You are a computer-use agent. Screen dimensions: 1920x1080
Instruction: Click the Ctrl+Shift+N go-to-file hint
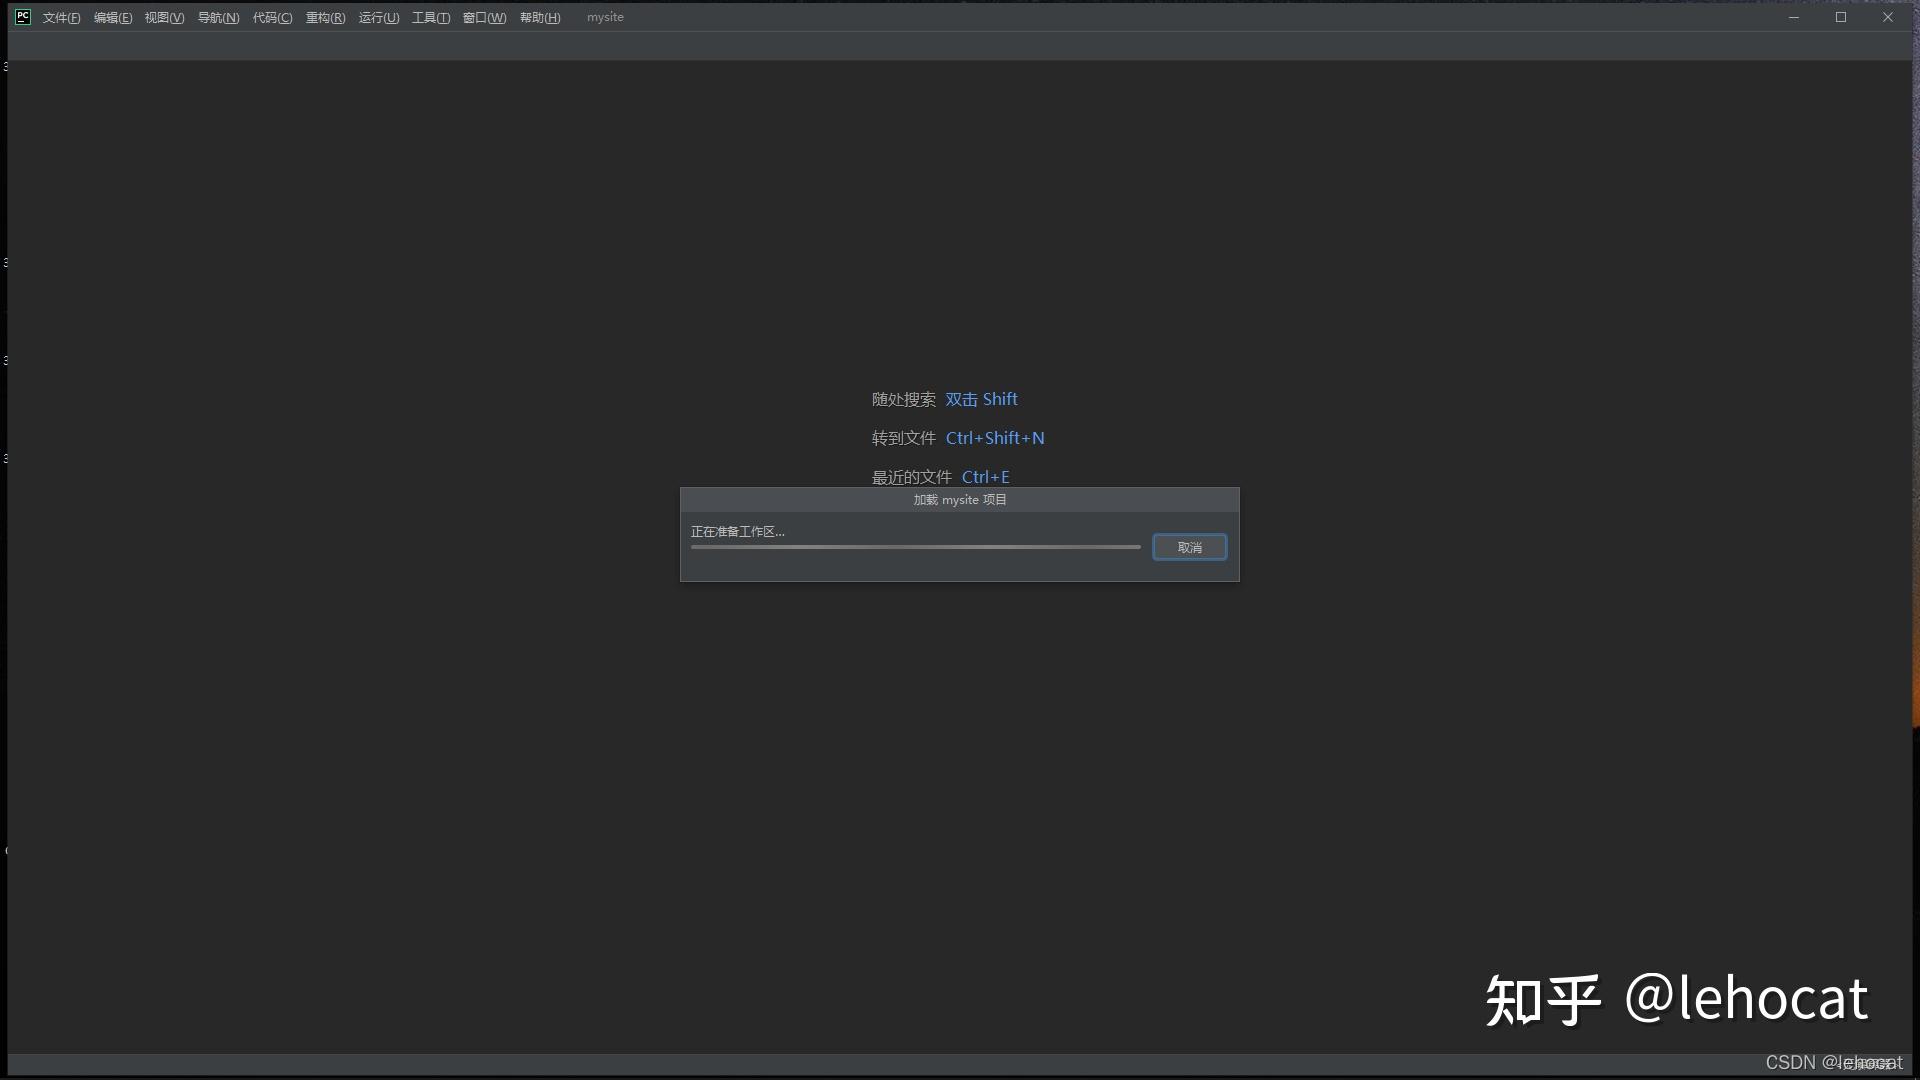[x=994, y=438]
